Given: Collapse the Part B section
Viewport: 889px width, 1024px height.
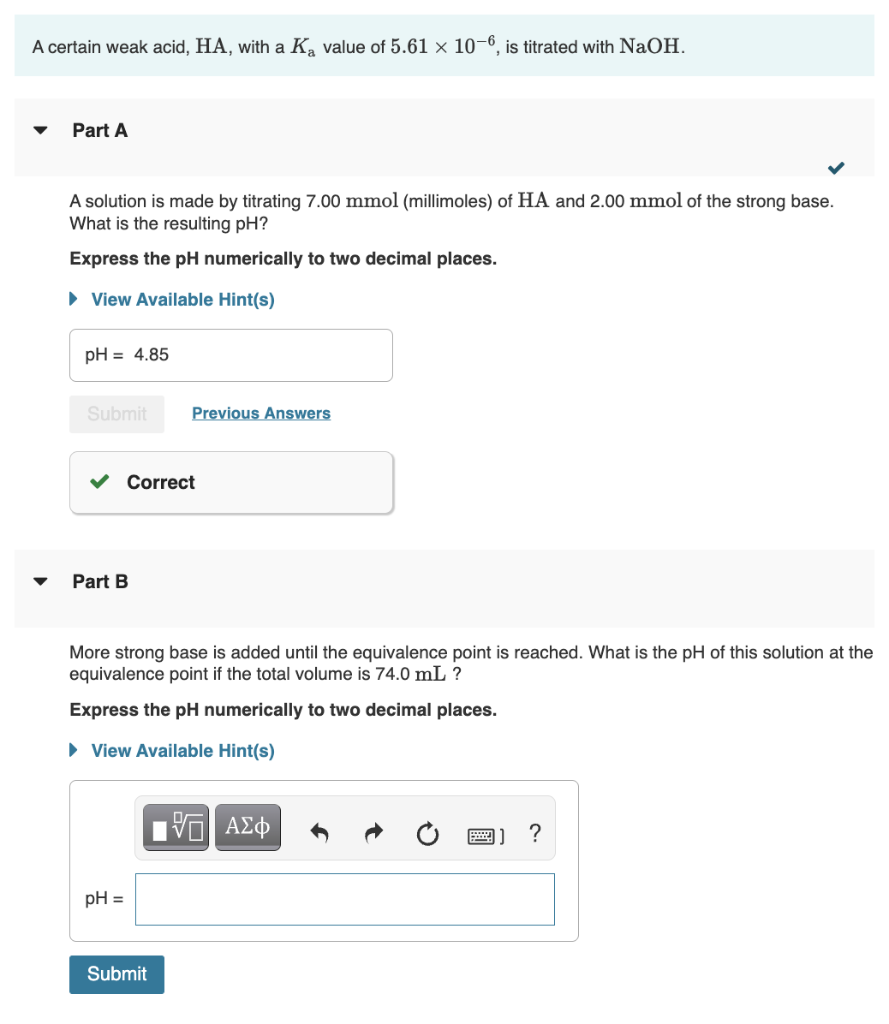Looking at the screenshot, I should click(x=39, y=579).
